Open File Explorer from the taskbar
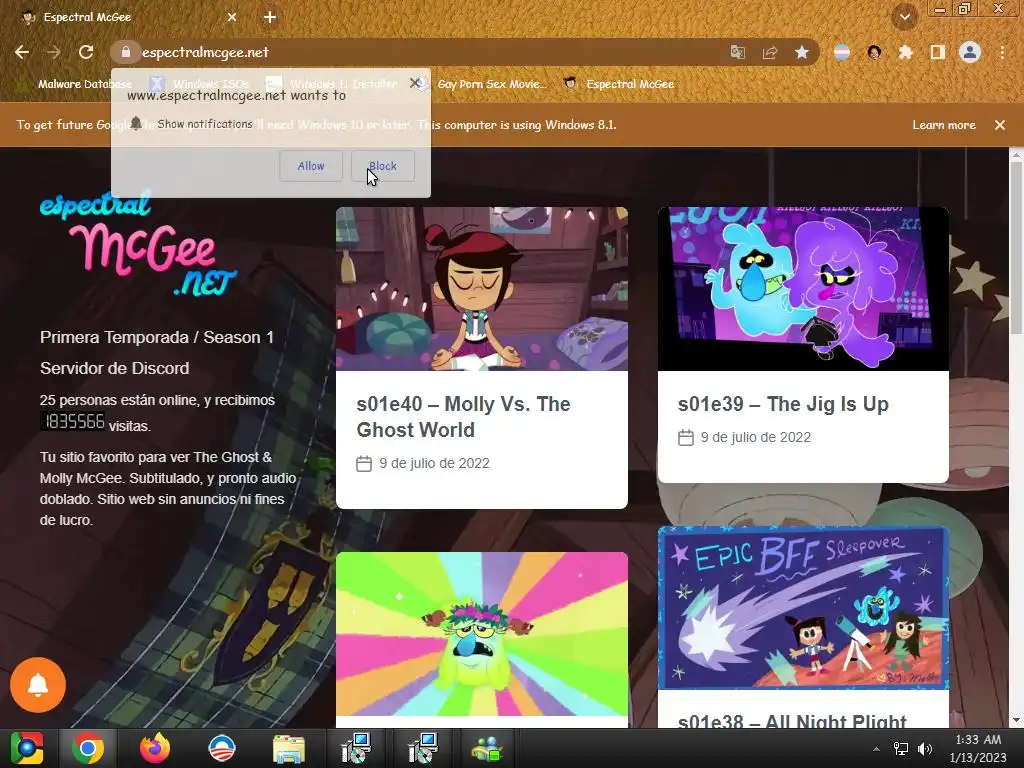 (288, 748)
